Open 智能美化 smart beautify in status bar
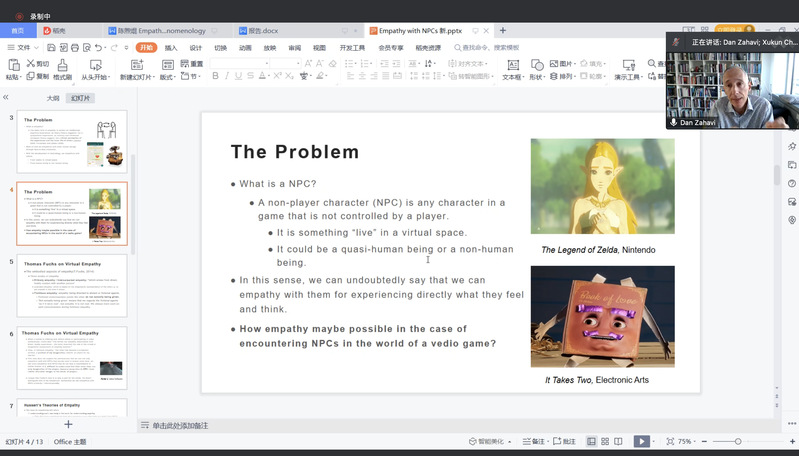799x456 pixels. click(490, 441)
